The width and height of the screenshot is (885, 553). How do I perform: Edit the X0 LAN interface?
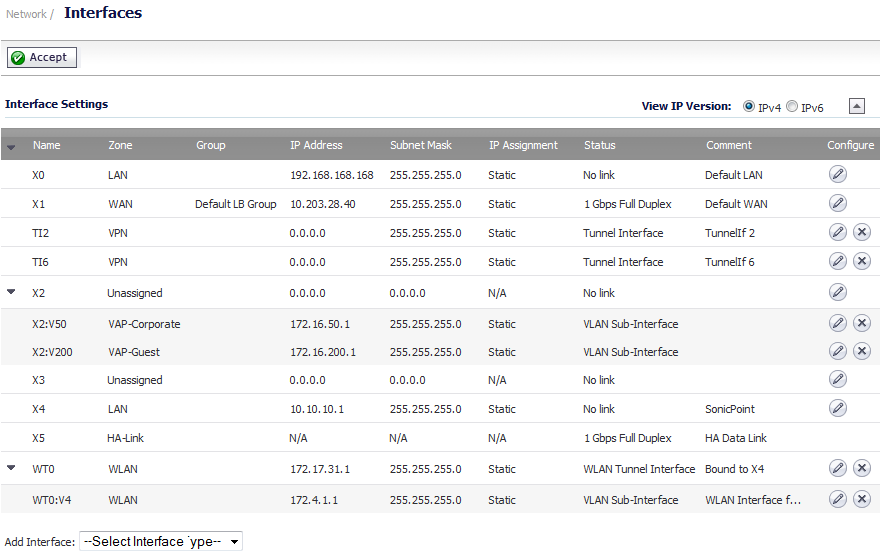[838, 174]
